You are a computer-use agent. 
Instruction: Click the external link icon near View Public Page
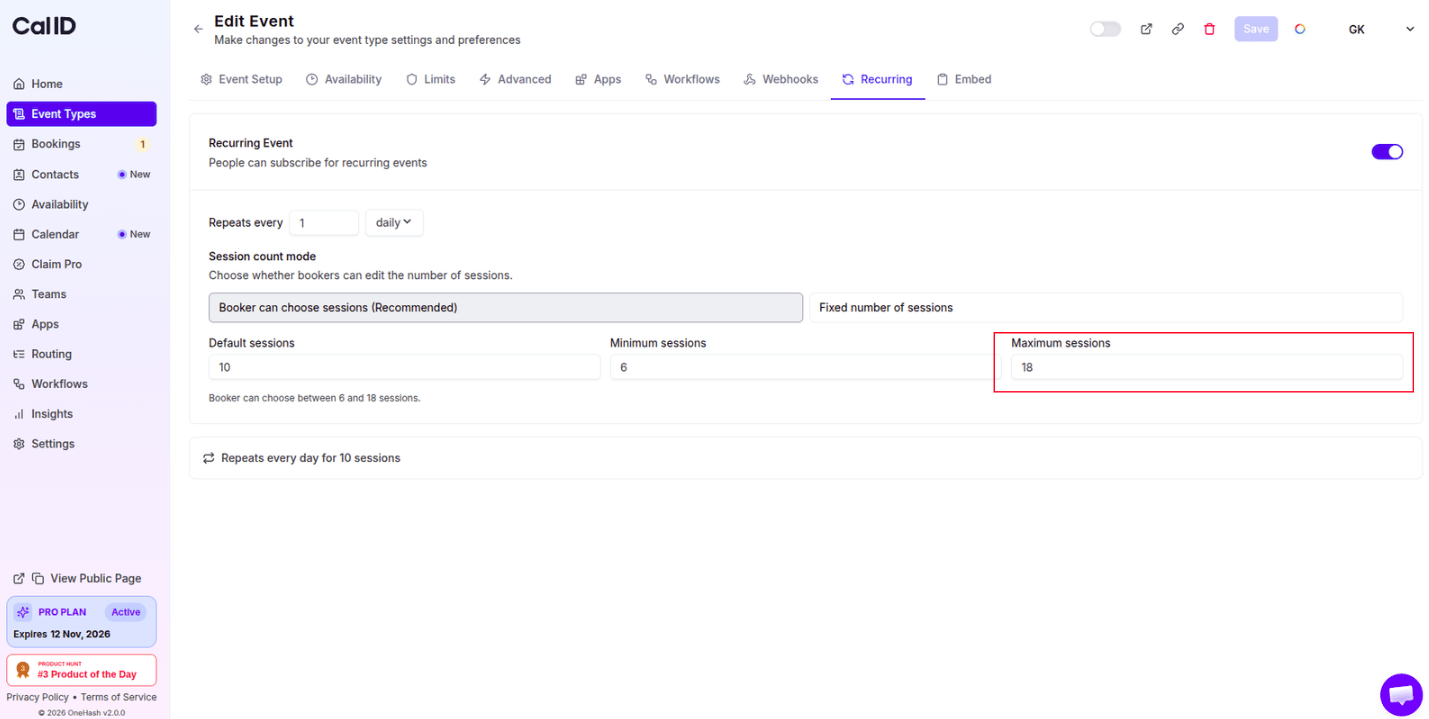click(19, 578)
